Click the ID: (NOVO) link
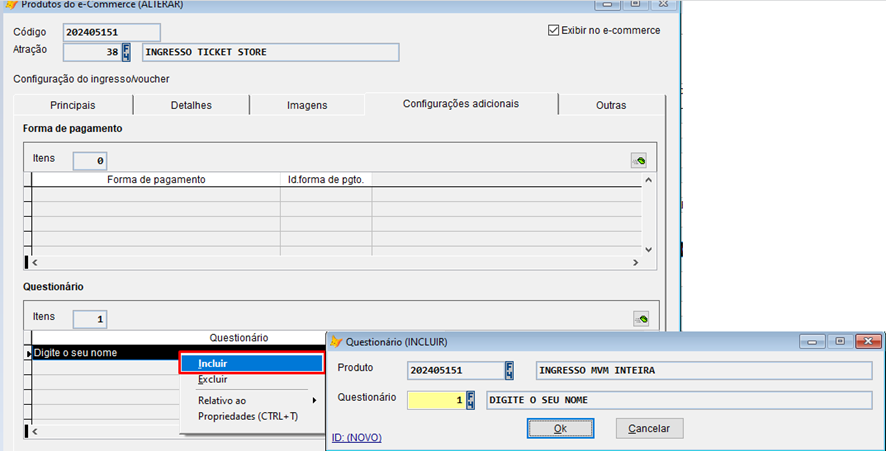The width and height of the screenshot is (886, 451). (x=357, y=437)
